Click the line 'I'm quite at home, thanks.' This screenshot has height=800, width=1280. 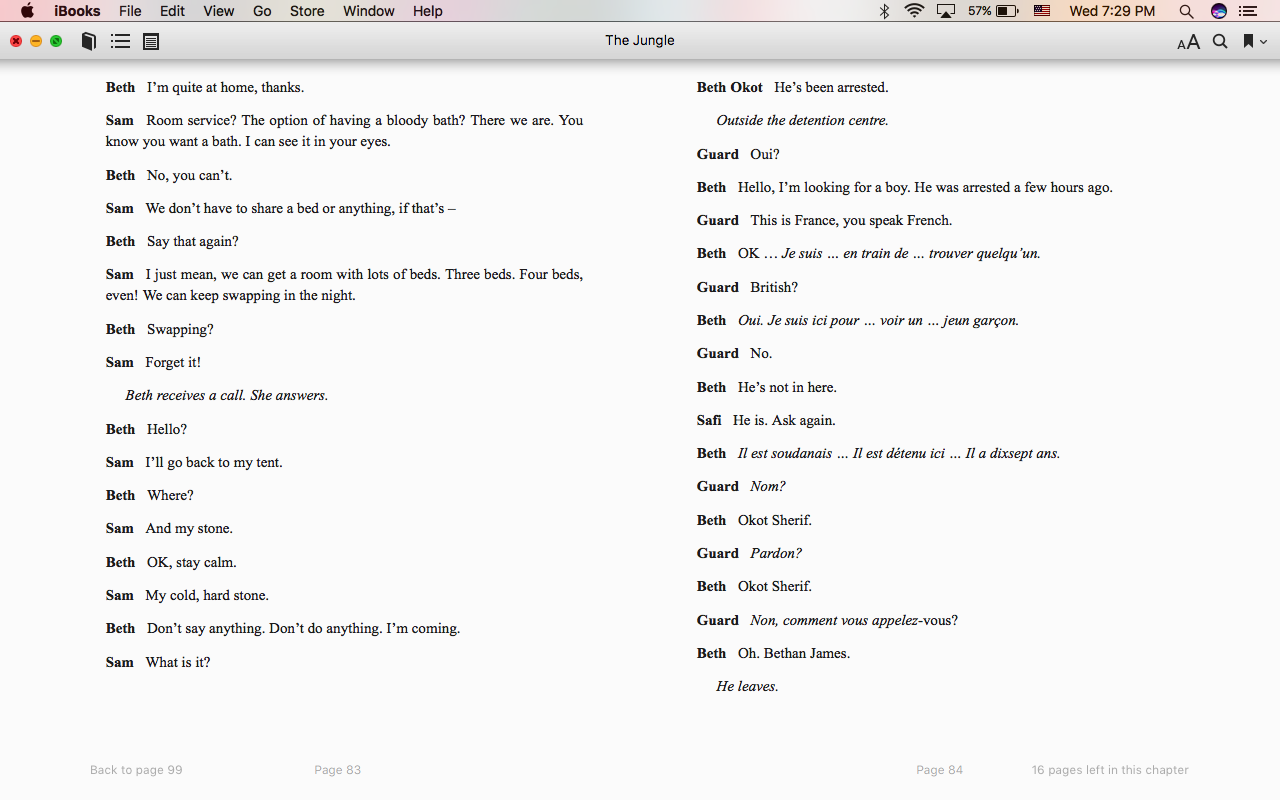[225, 88]
